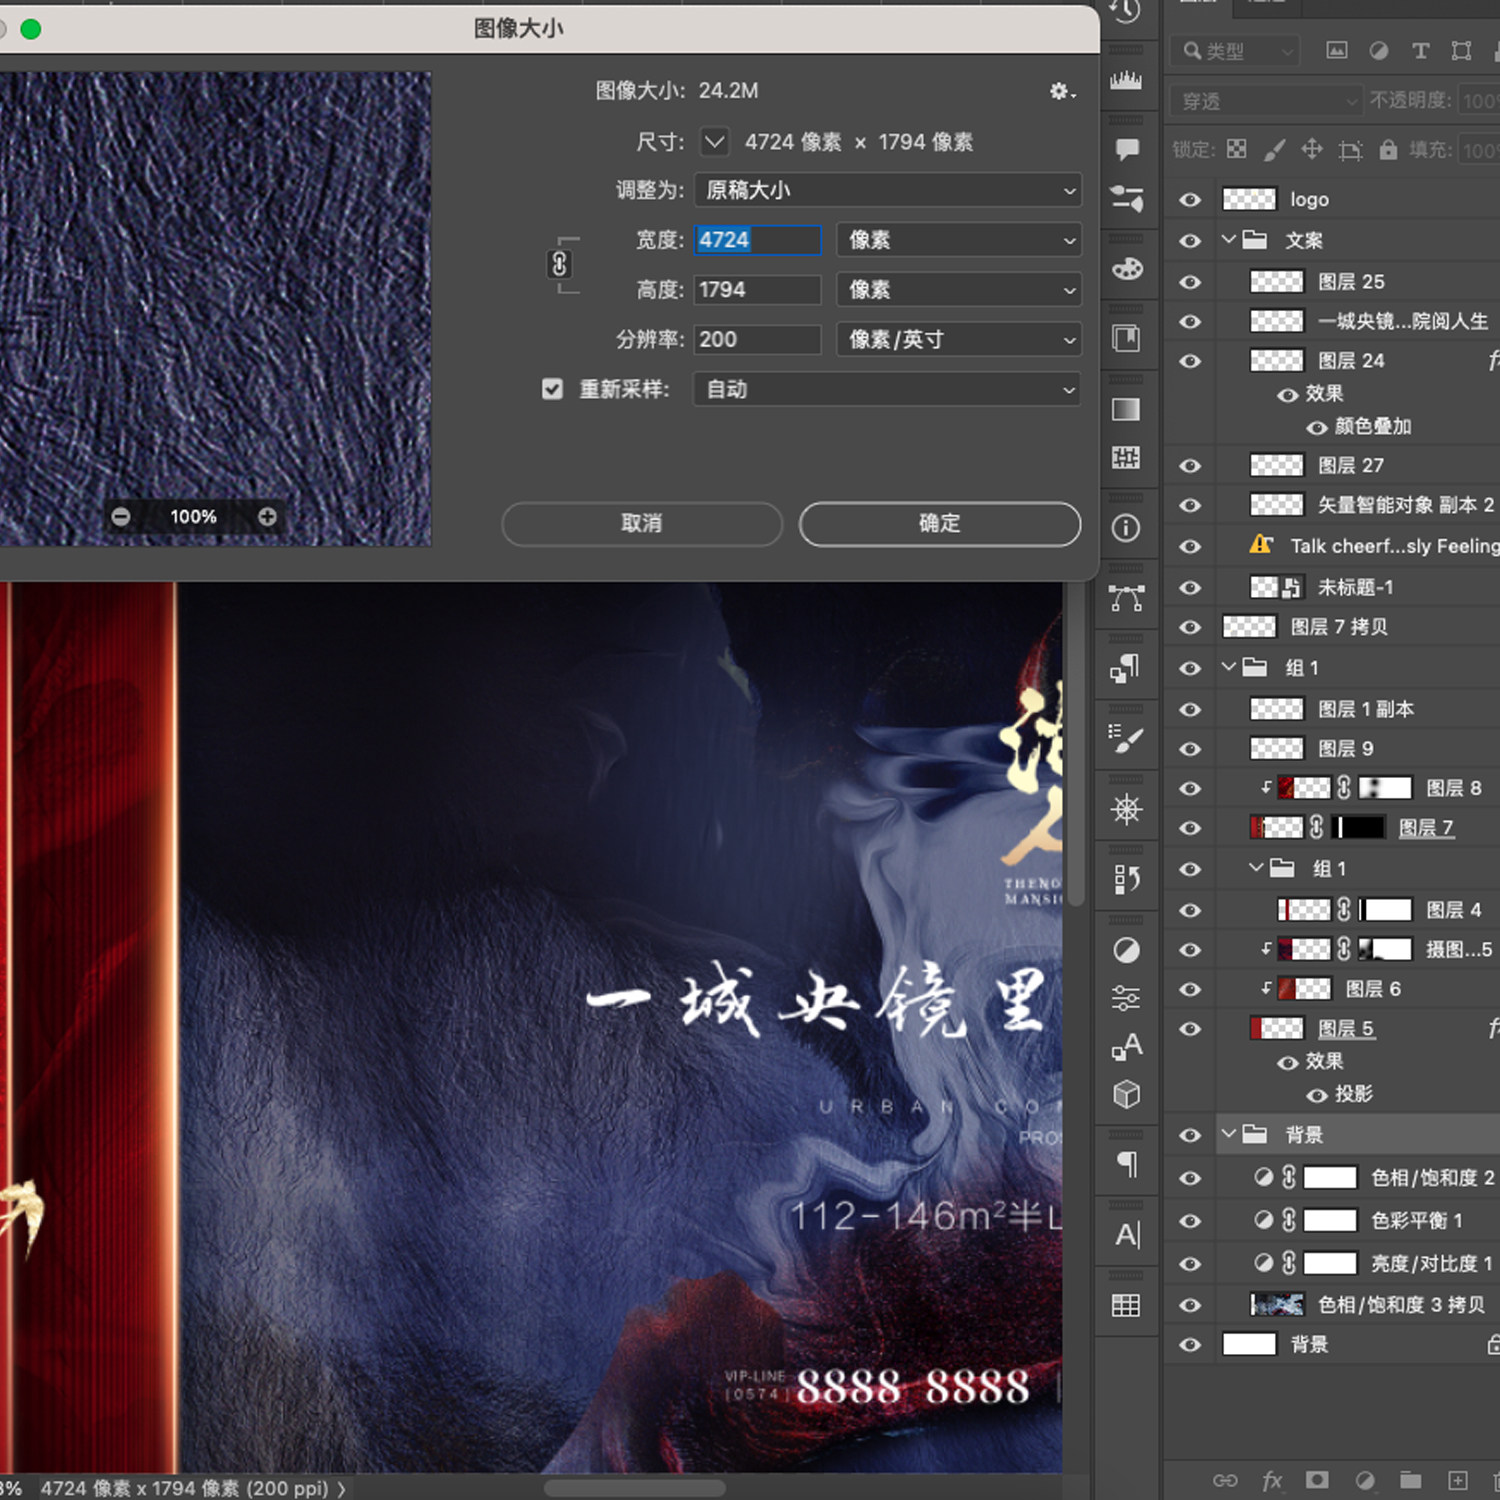Zoom out the dialog preview

121,517
